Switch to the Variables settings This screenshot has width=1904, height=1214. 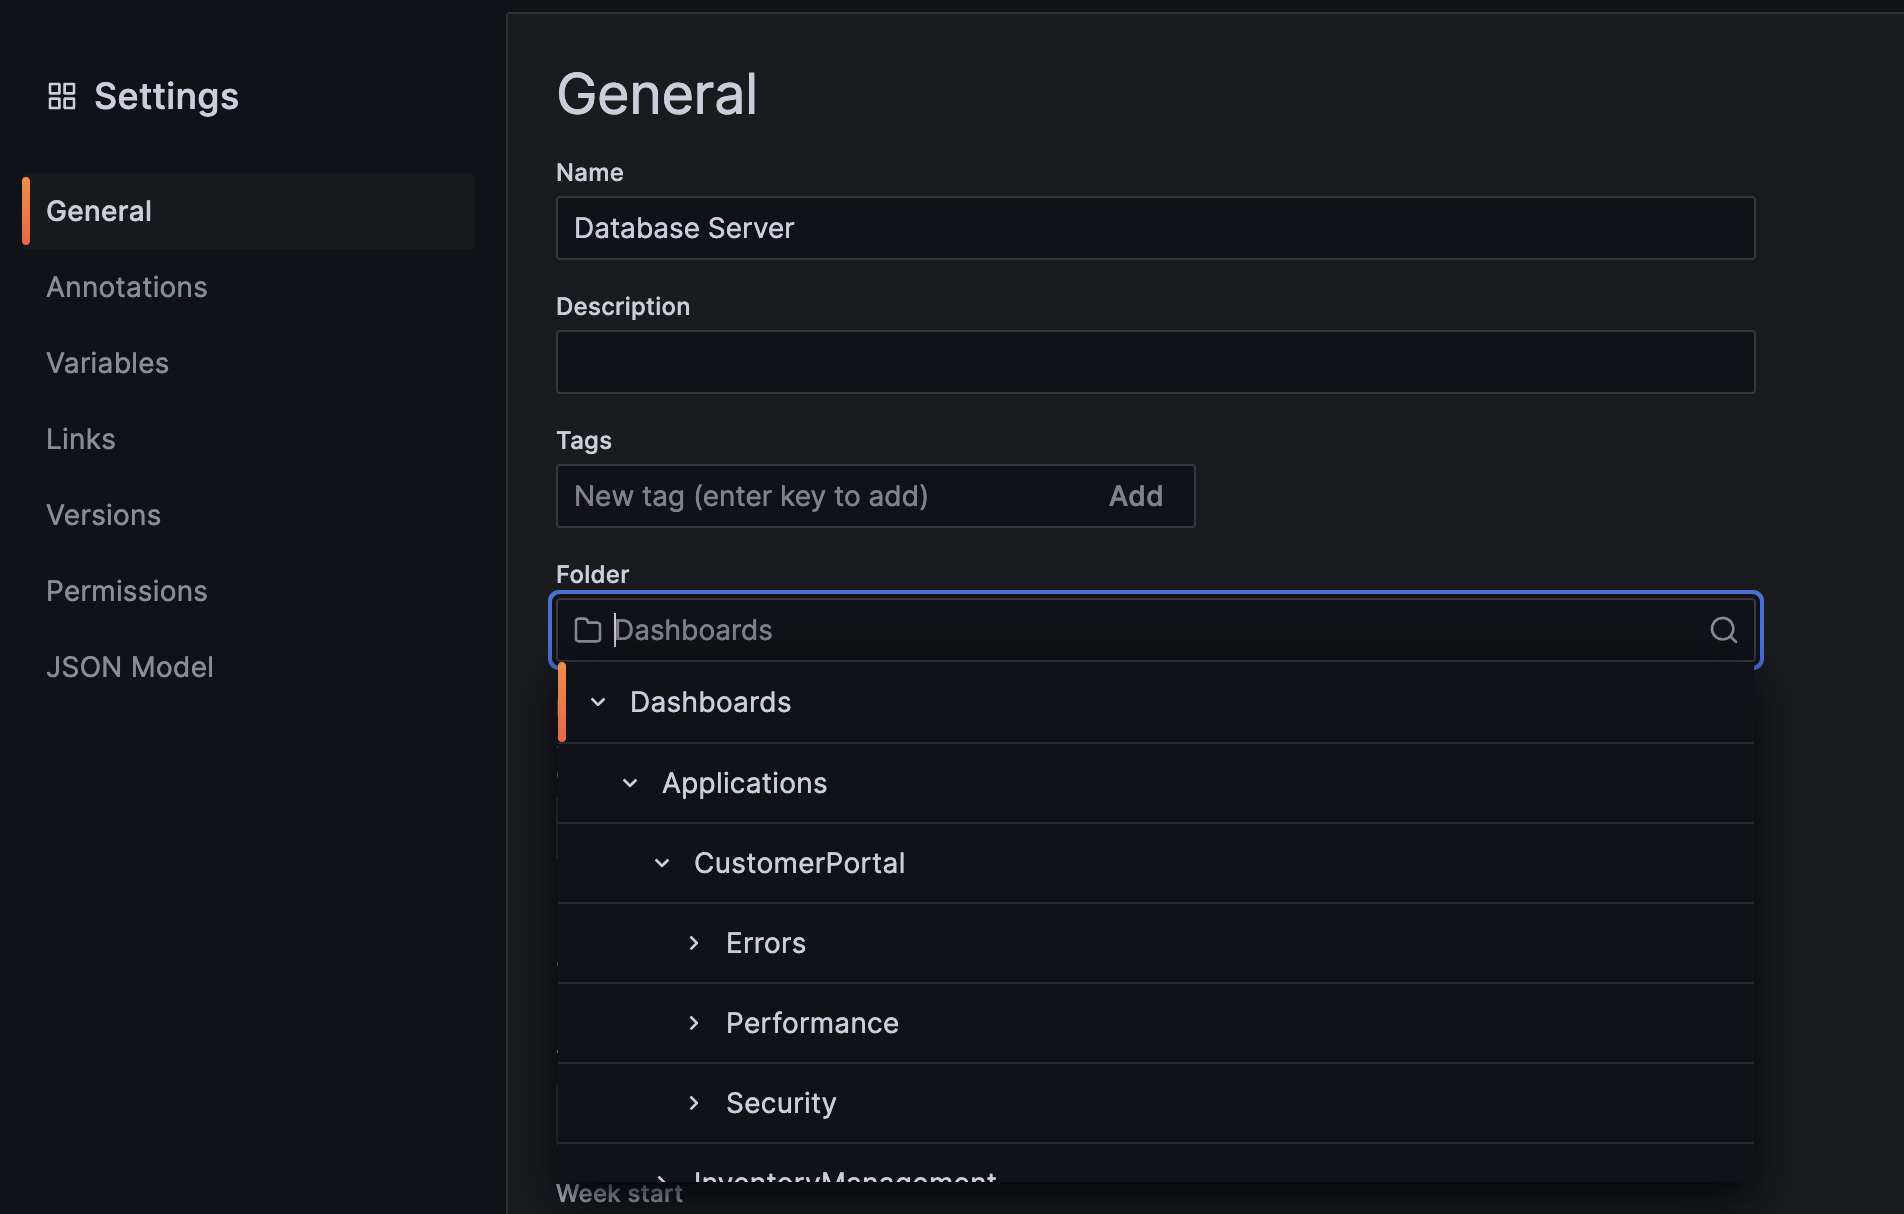(x=107, y=363)
